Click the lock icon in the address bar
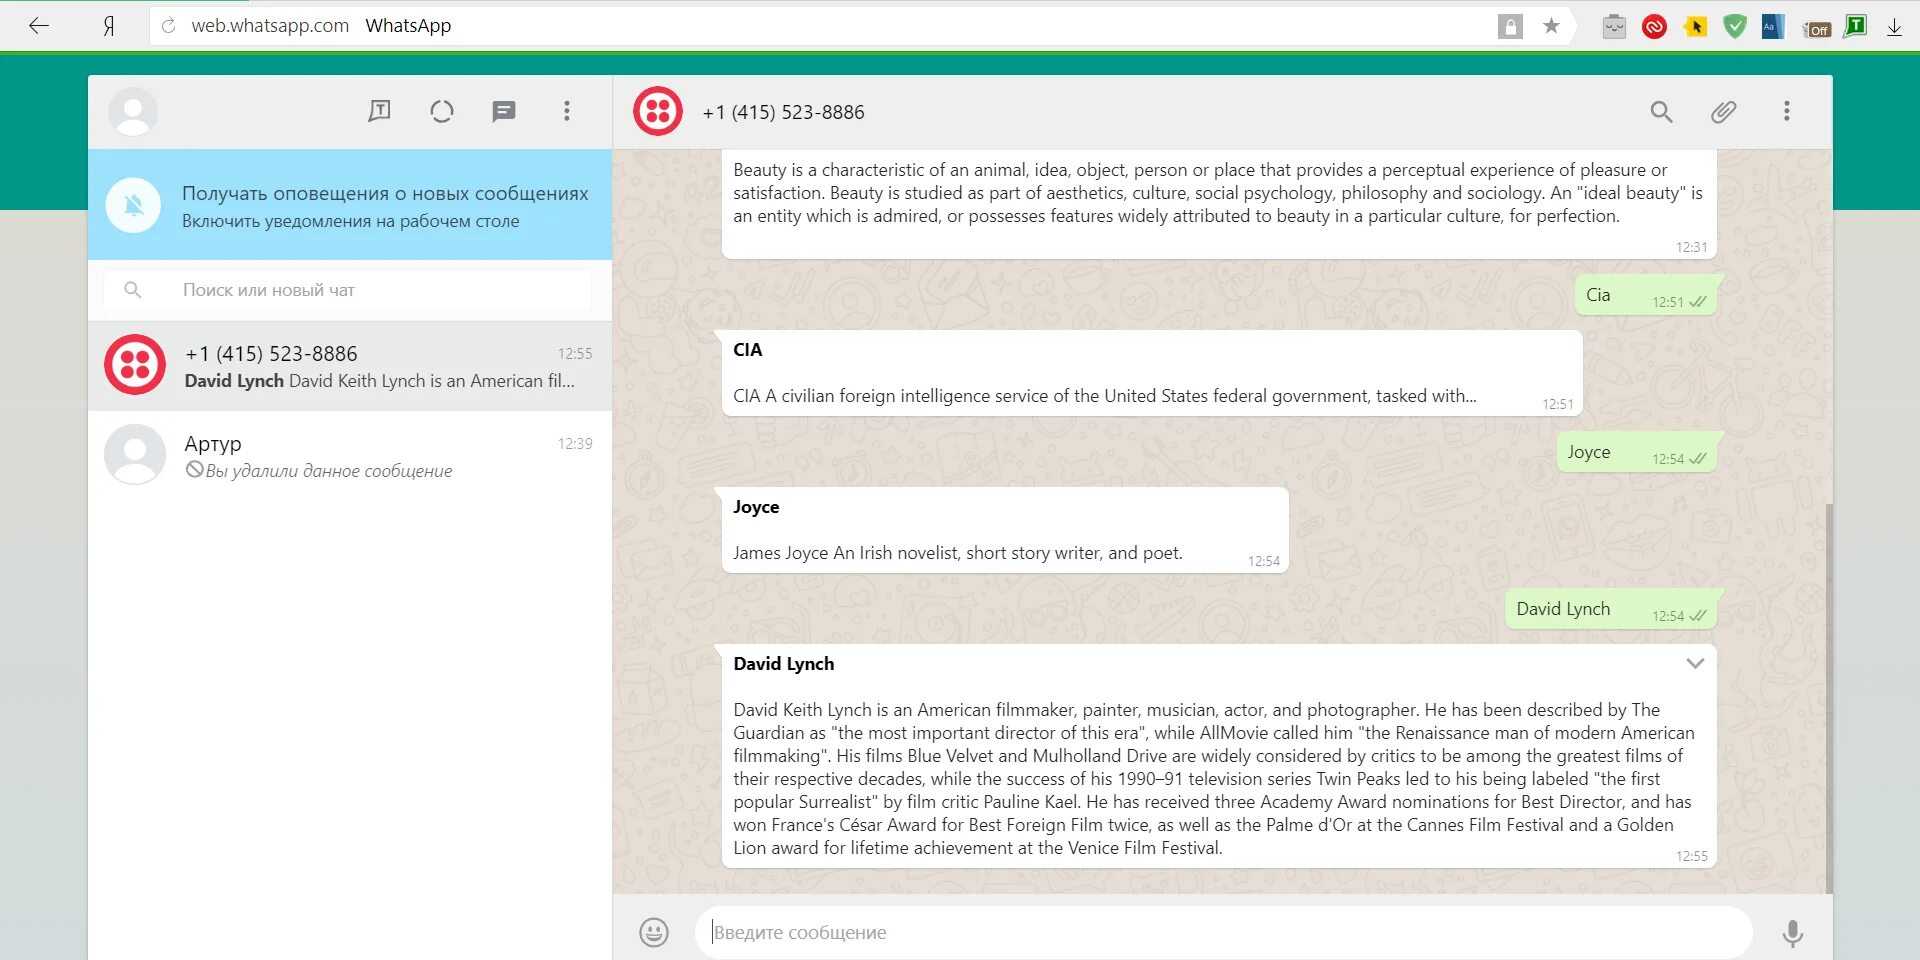Viewport: 1920px width, 960px height. coord(1510,27)
